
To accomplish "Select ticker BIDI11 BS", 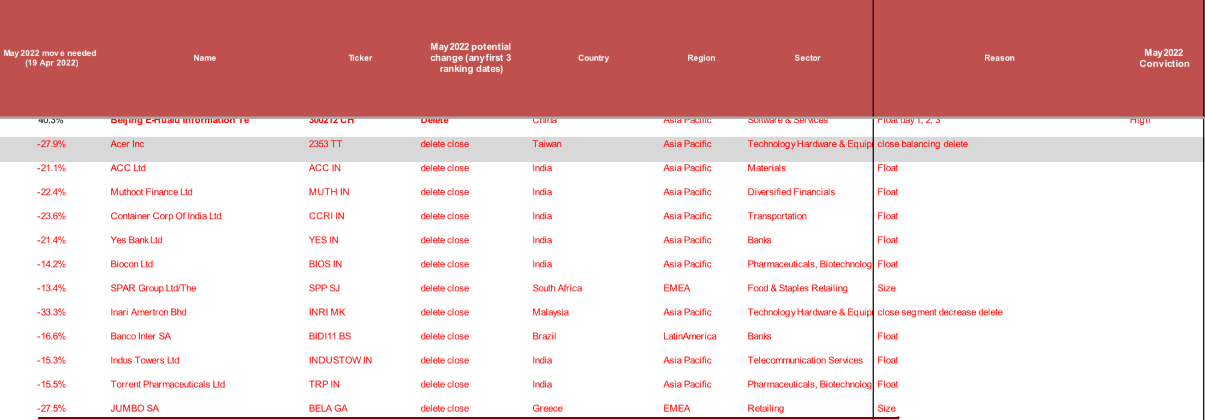I will [330, 336].
